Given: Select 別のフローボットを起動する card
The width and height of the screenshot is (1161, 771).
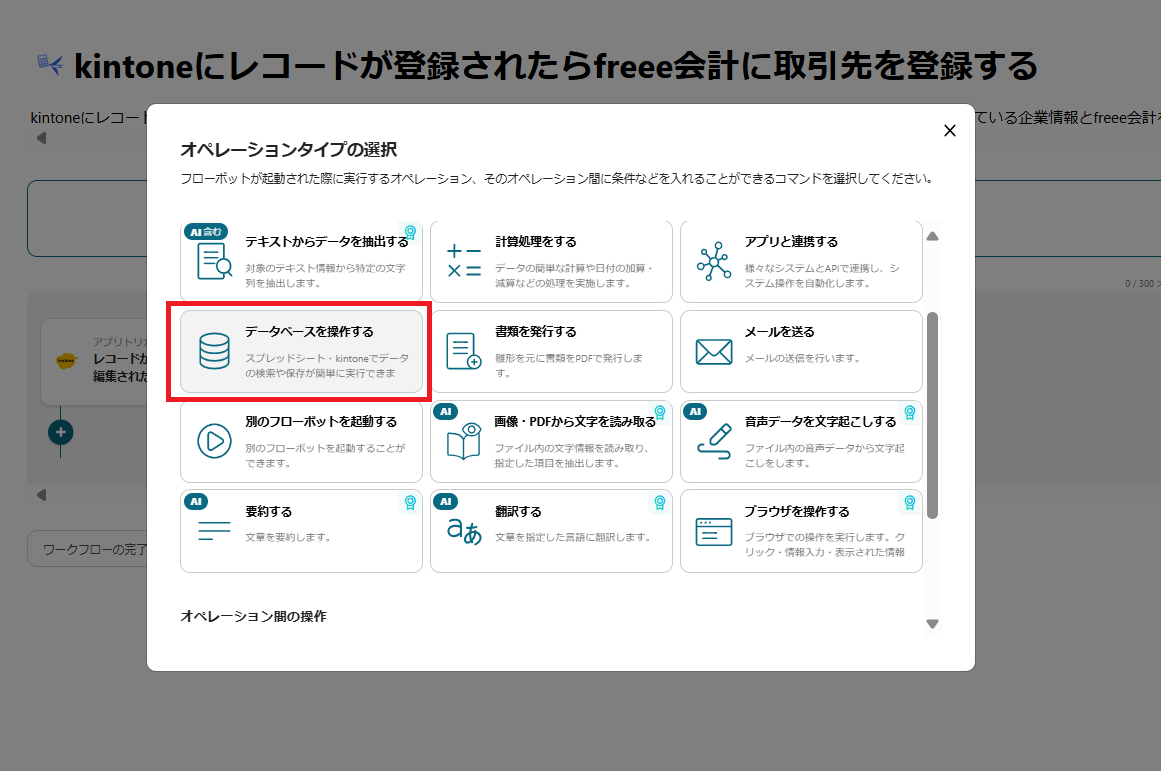Looking at the screenshot, I should click(x=301, y=441).
